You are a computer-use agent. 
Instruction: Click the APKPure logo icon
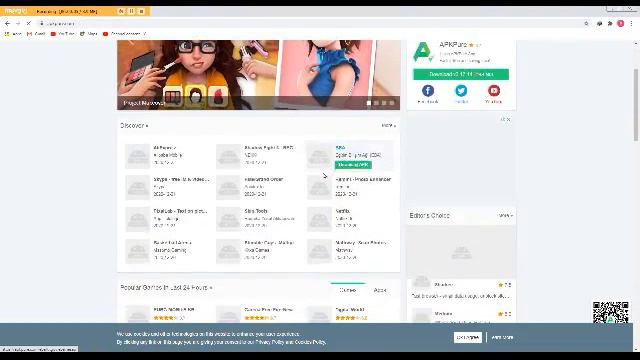click(x=423, y=52)
